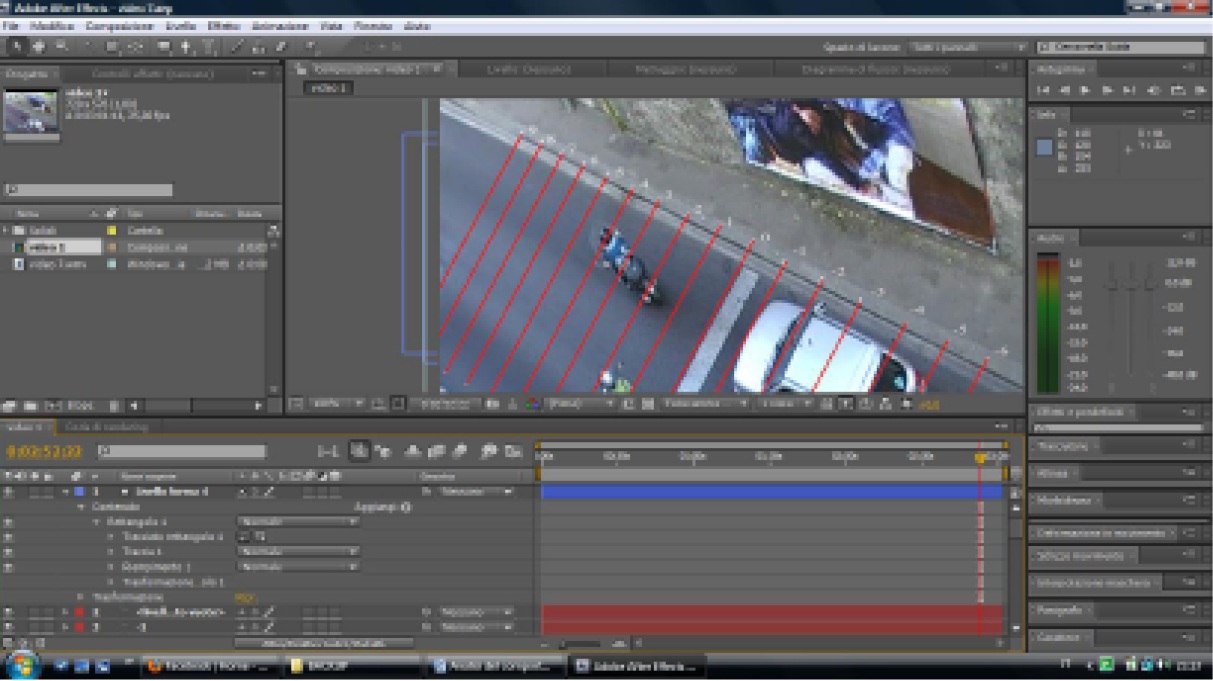The image size is (1213, 681).
Task: Click the new folder icon in Project panel
Action: pos(29,406)
